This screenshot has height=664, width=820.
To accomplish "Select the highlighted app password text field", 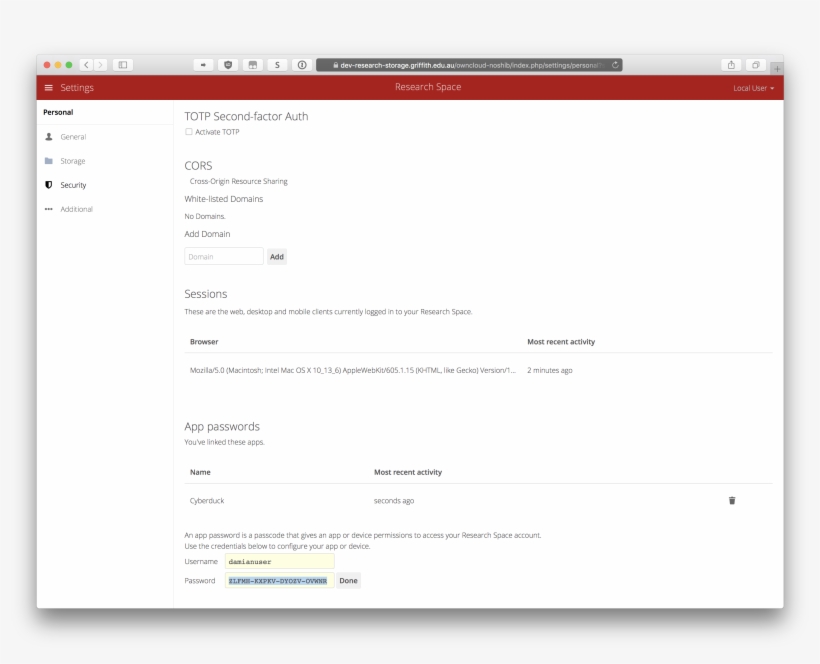I will (x=278, y=580).
